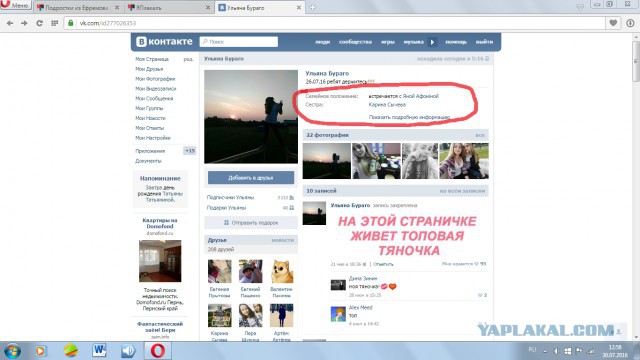Open Мои Друзья in sidebar
Image resolution: width=640 pixels, height=360 pixels.
pos(149,69)
